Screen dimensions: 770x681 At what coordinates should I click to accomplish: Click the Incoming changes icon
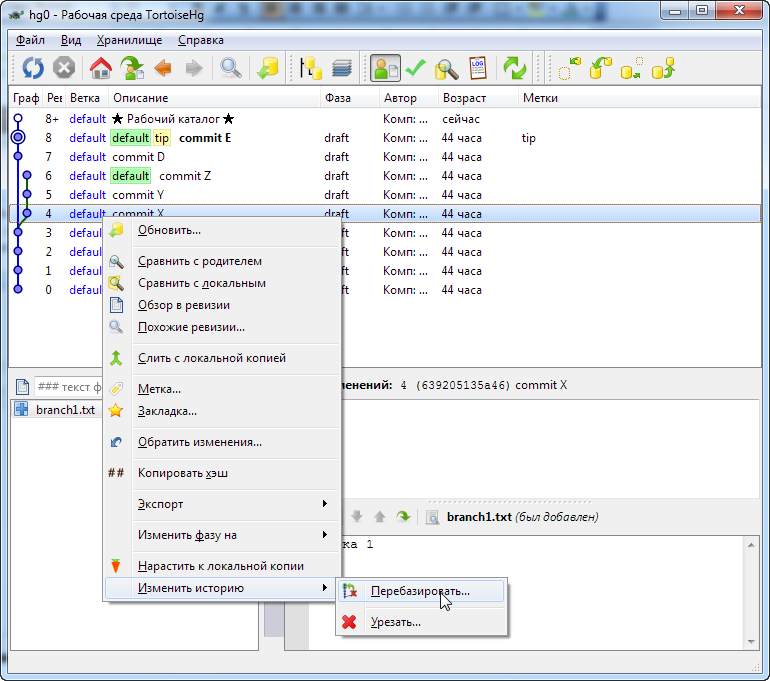570,68
